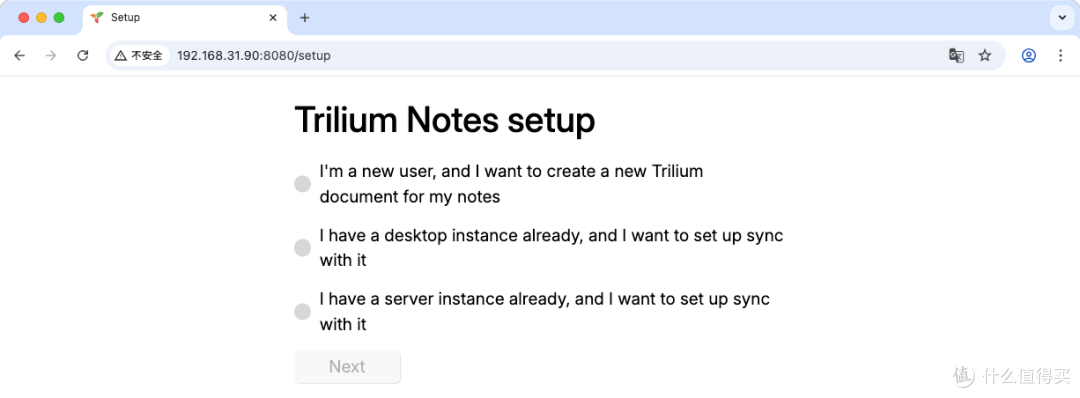Open the Chrome three-dot menu
This screenshot has height=398, width=1080.
1061,56
